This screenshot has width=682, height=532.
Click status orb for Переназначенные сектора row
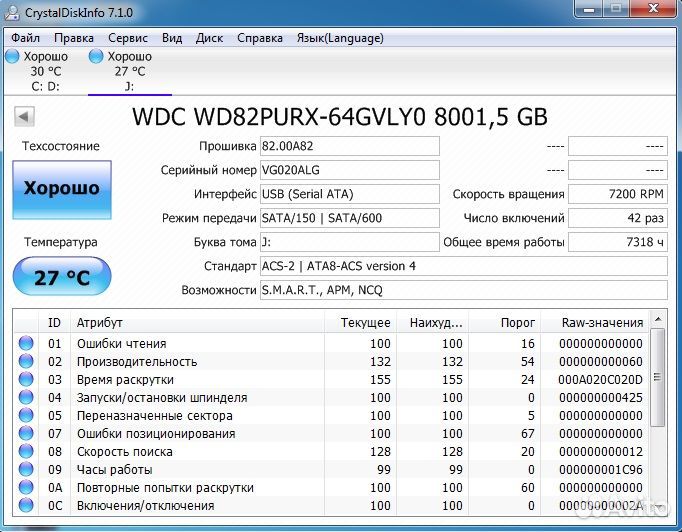[x=26, y=415]
